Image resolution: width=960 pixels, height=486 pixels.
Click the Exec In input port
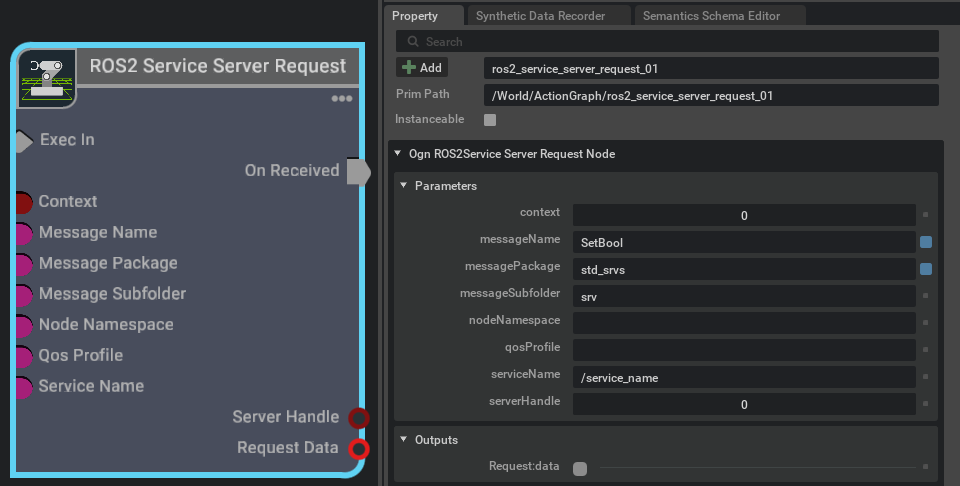point(24,140)
